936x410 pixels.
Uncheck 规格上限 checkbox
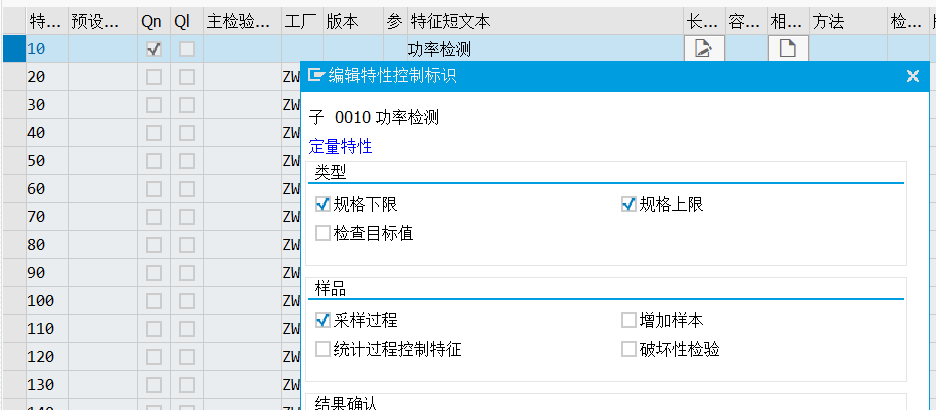point(629,205)
